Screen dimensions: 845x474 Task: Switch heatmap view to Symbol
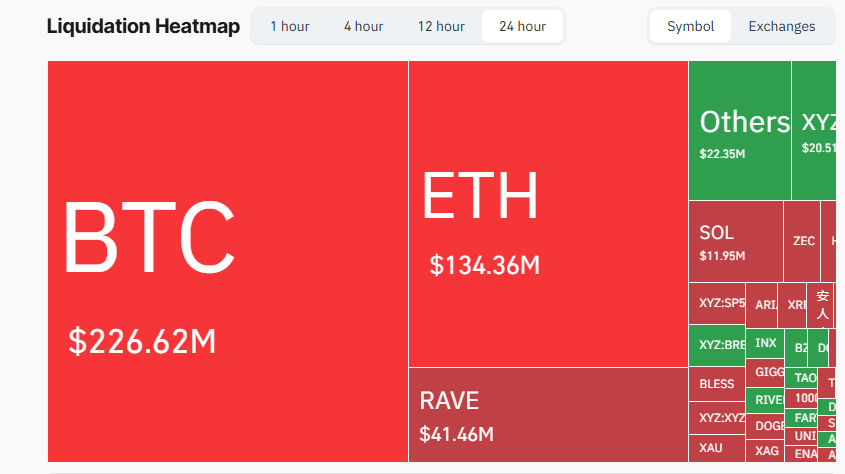(690, 26)
